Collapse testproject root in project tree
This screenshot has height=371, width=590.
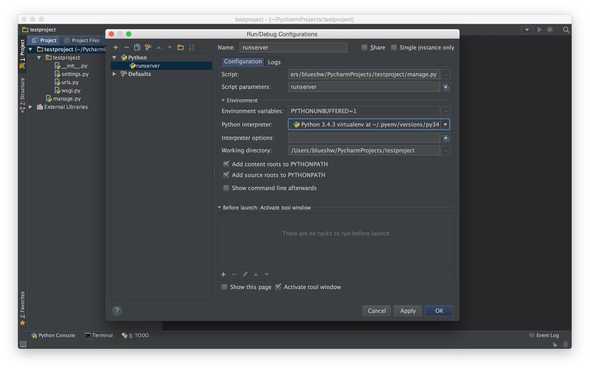[31, 49]
